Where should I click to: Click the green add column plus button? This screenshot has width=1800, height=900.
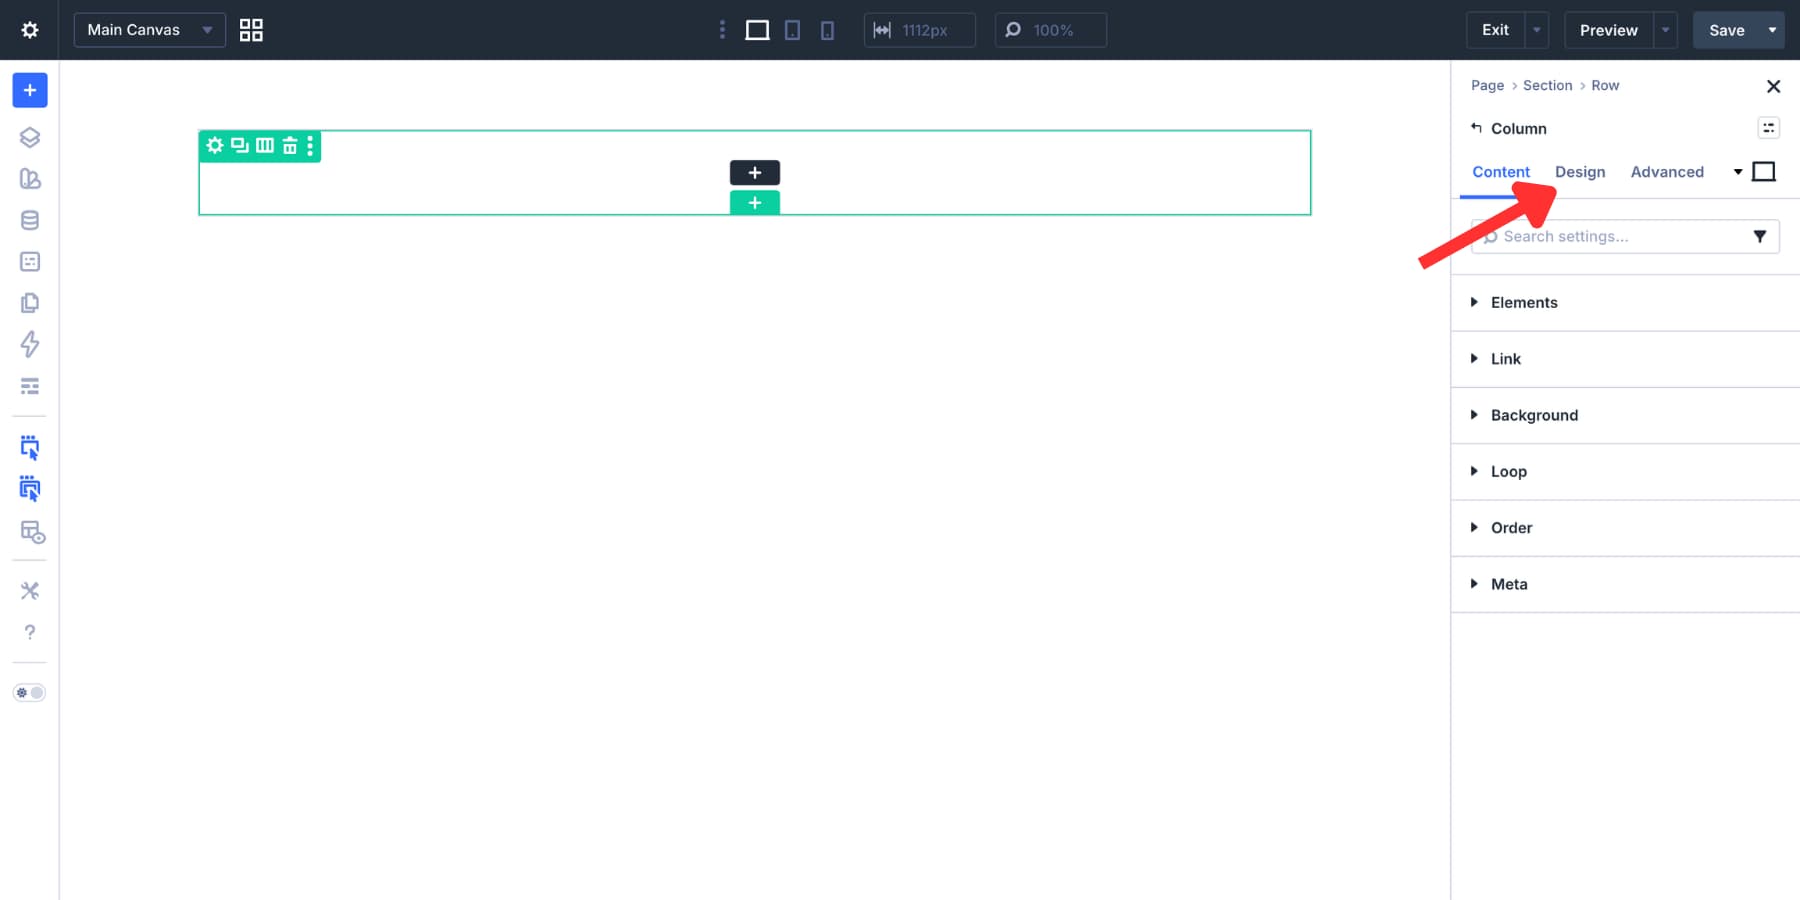(x=755, y=203)
